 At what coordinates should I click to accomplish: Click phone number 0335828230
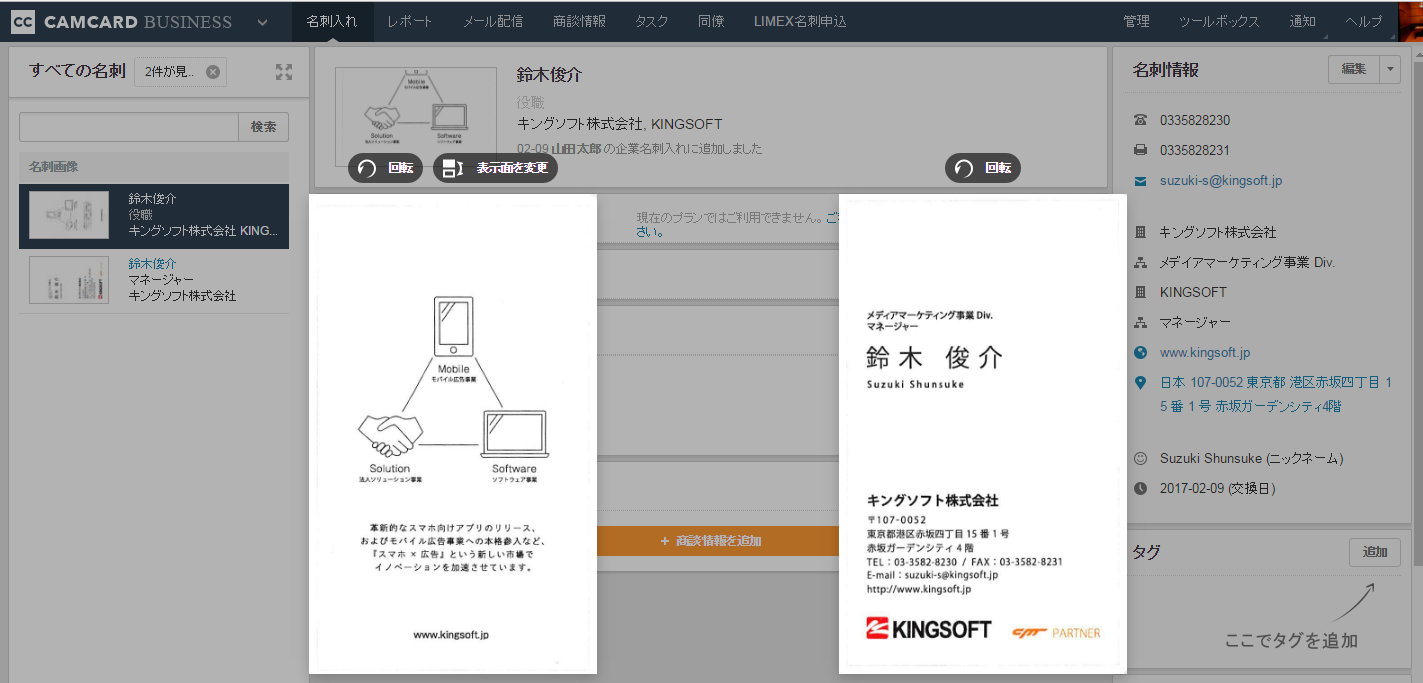(1195, 120)
